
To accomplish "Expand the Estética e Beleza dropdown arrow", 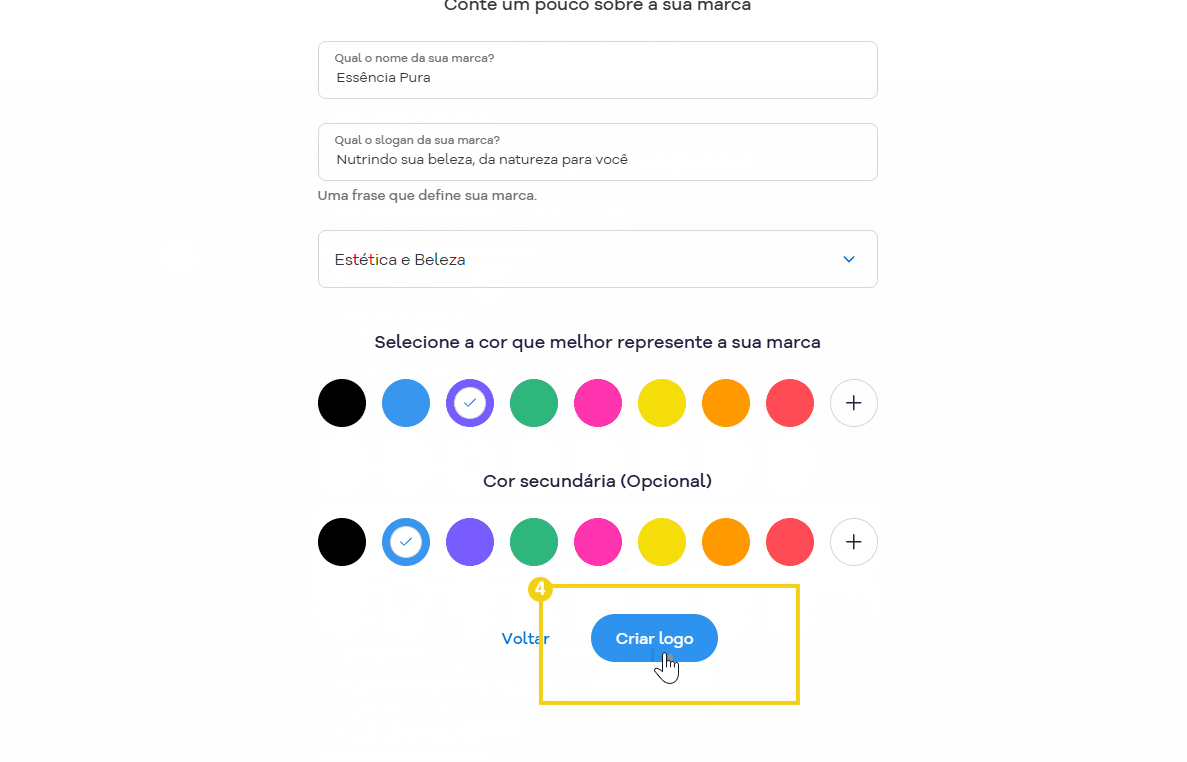I will point(849,259).
